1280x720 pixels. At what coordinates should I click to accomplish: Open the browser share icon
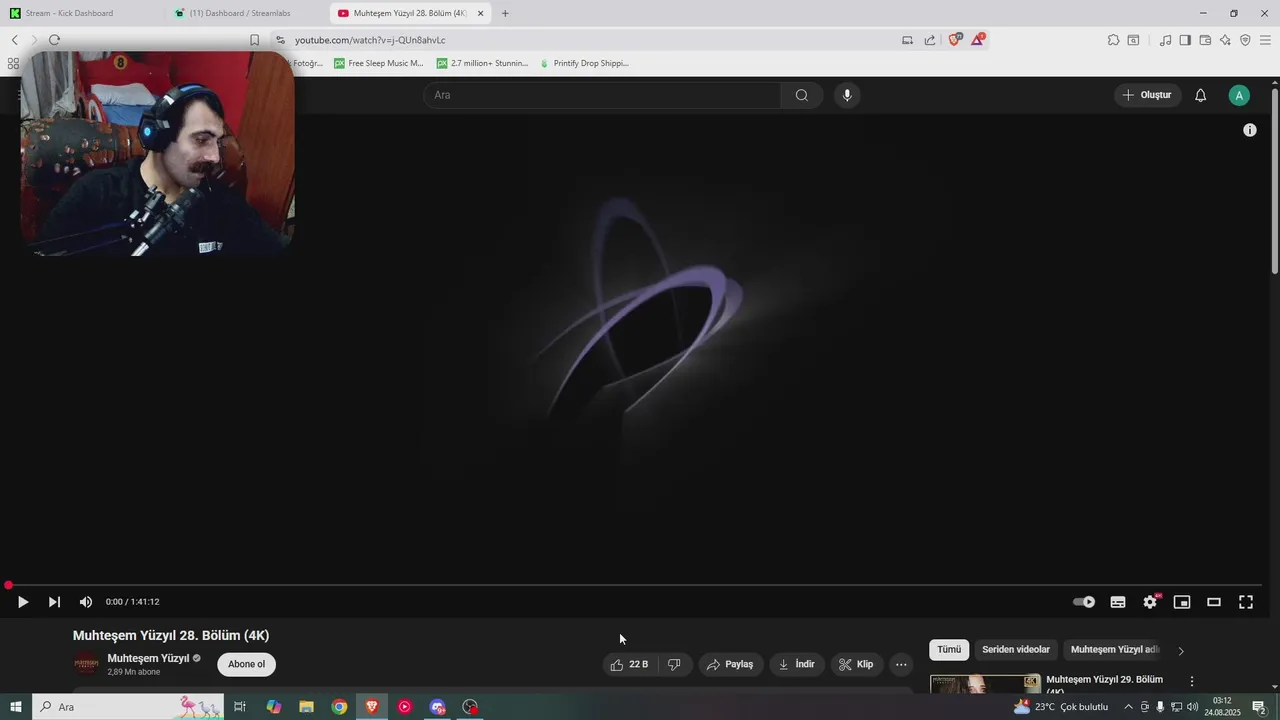[930, 40]
